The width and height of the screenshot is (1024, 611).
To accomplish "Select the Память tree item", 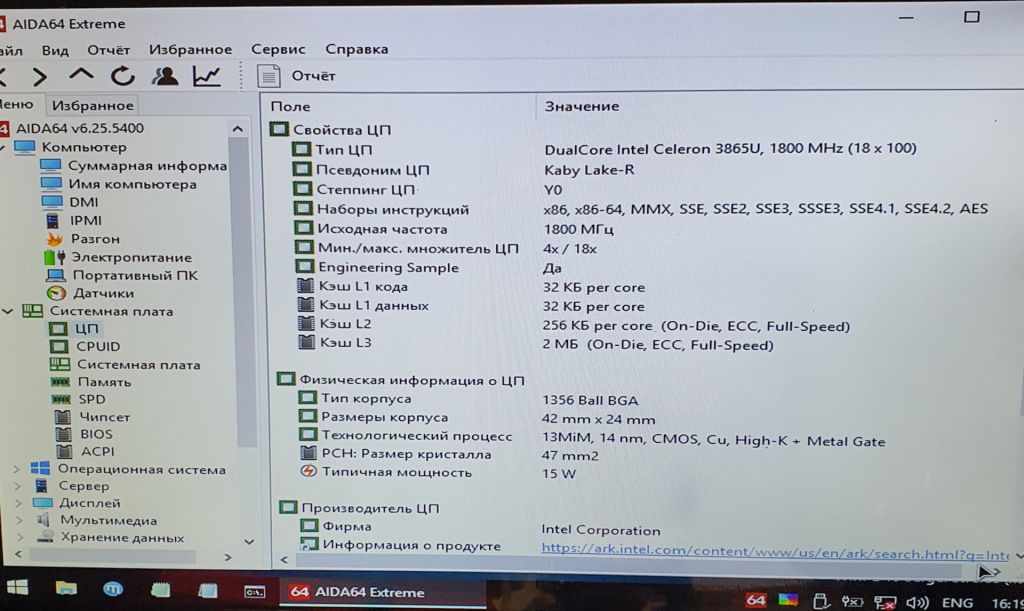I will 104,382.
